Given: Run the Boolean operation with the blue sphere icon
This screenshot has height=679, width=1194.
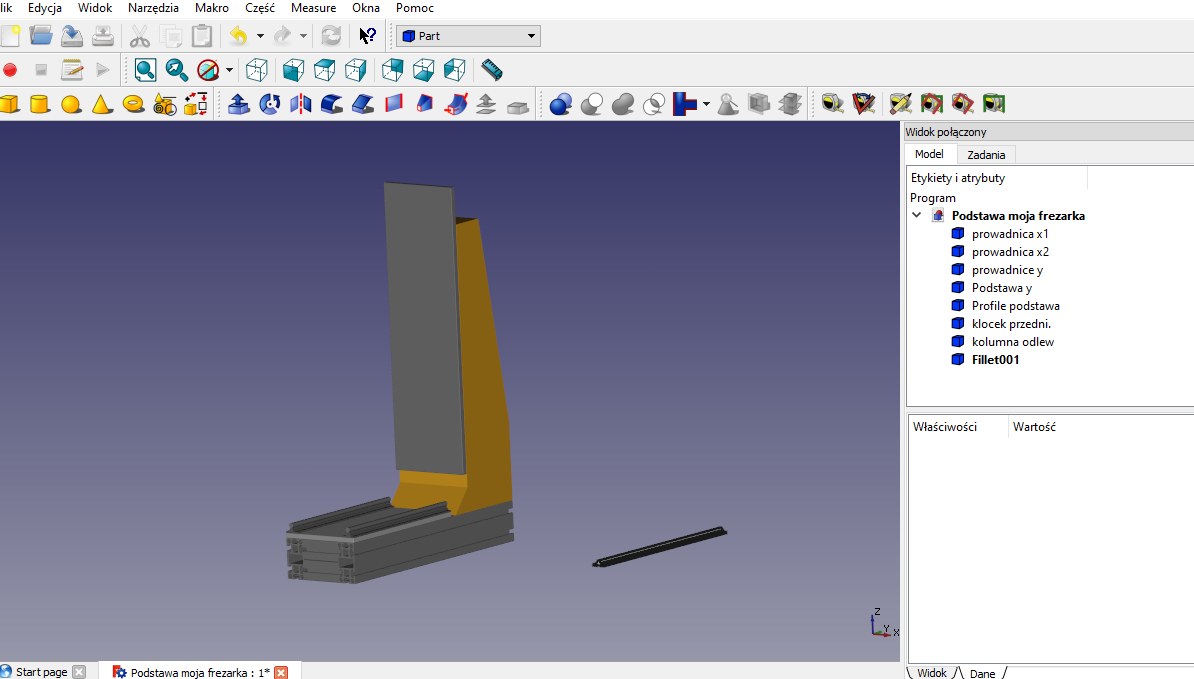Looking at the screenshot, I should 560,104.
